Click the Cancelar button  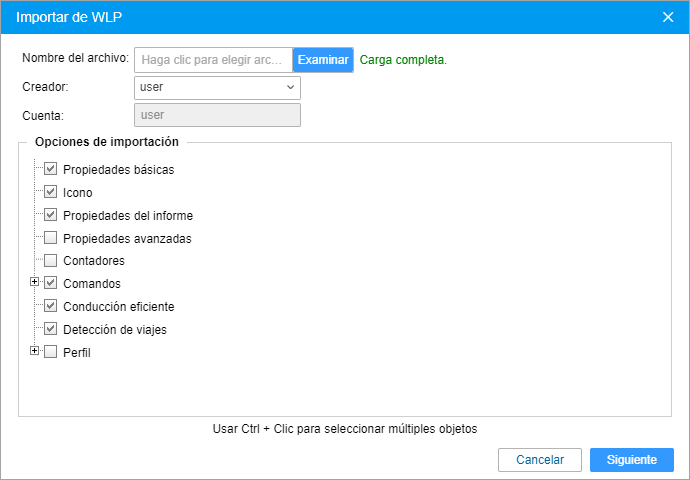coord(540,460)
